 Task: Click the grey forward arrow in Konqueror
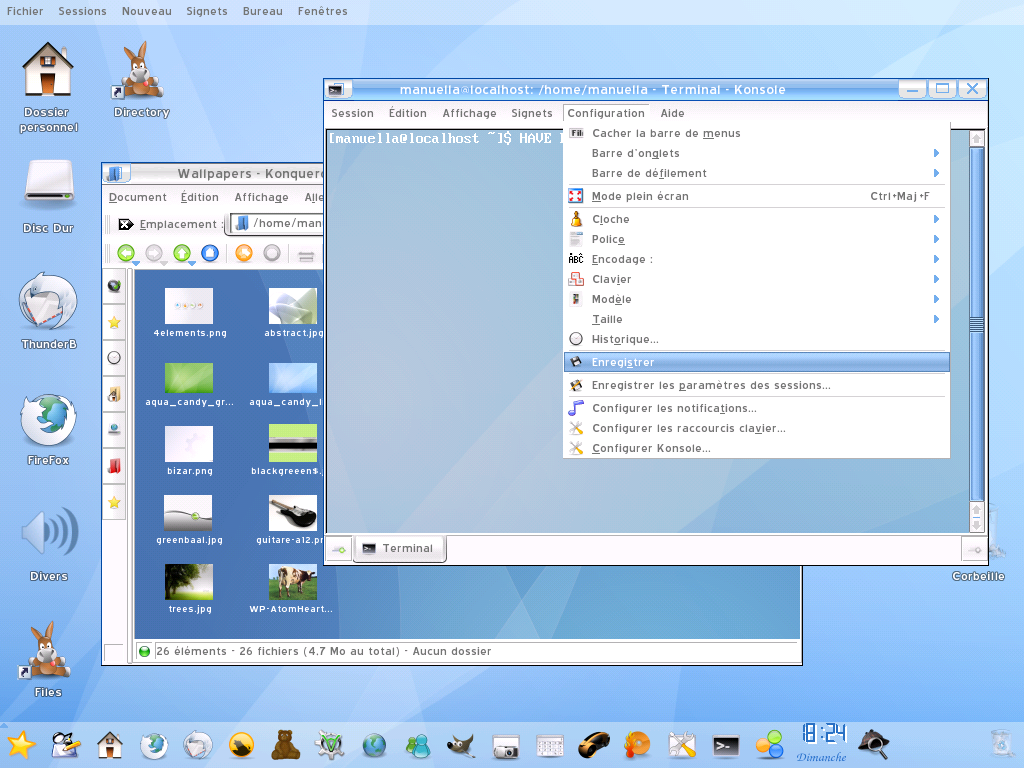[154, 253]
